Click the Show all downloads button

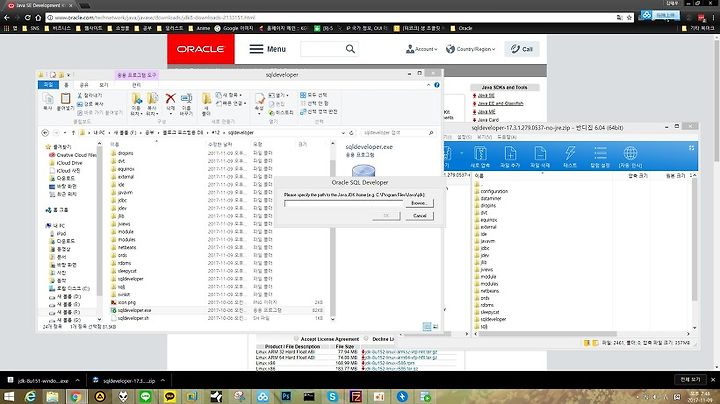(690, 380)
